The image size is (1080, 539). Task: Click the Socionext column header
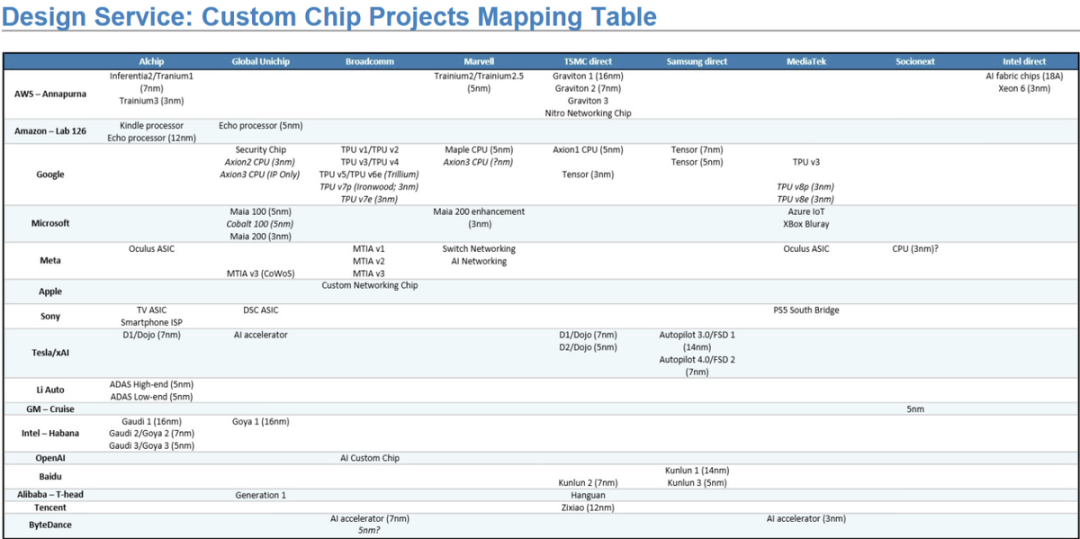pos(915,62)
